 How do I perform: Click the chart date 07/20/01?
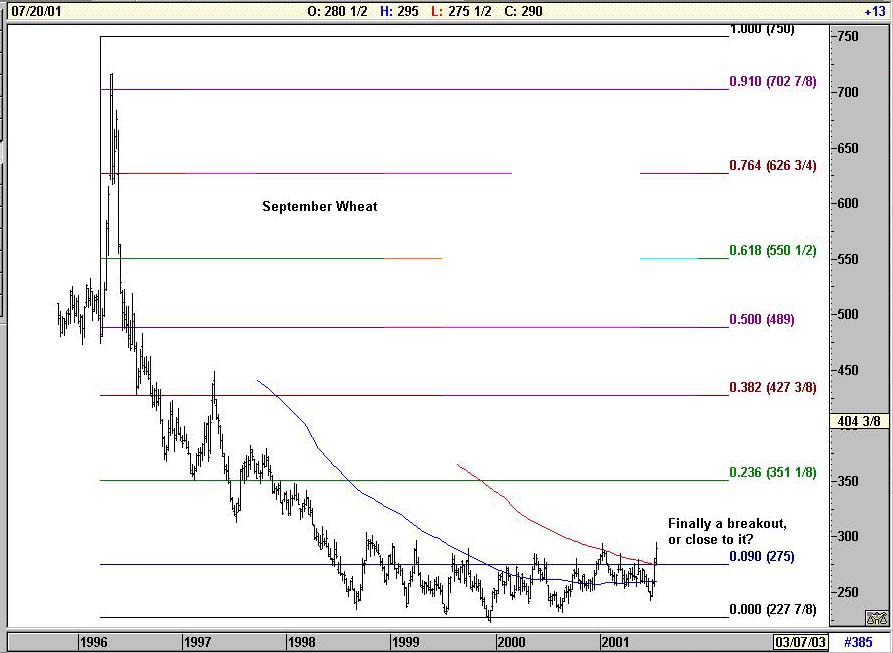36,11
